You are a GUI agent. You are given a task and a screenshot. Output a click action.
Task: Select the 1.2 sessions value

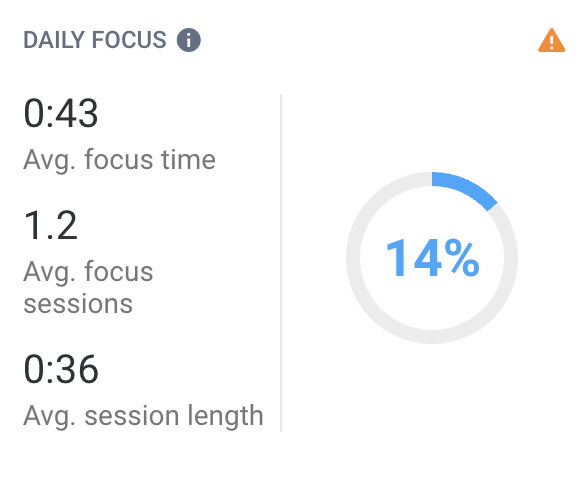point(50,225)
